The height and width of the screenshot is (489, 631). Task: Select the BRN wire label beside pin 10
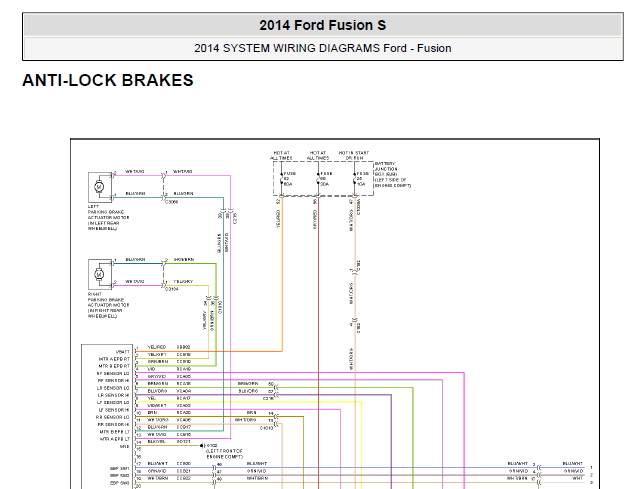point(152,413)
